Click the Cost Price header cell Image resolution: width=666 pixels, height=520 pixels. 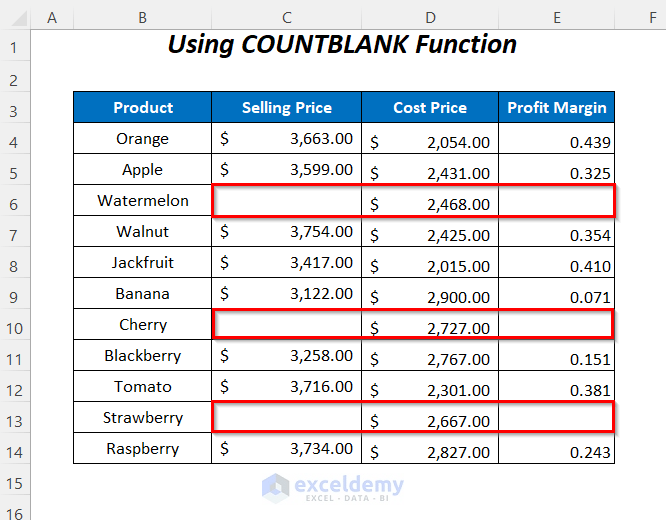[430, 107]
